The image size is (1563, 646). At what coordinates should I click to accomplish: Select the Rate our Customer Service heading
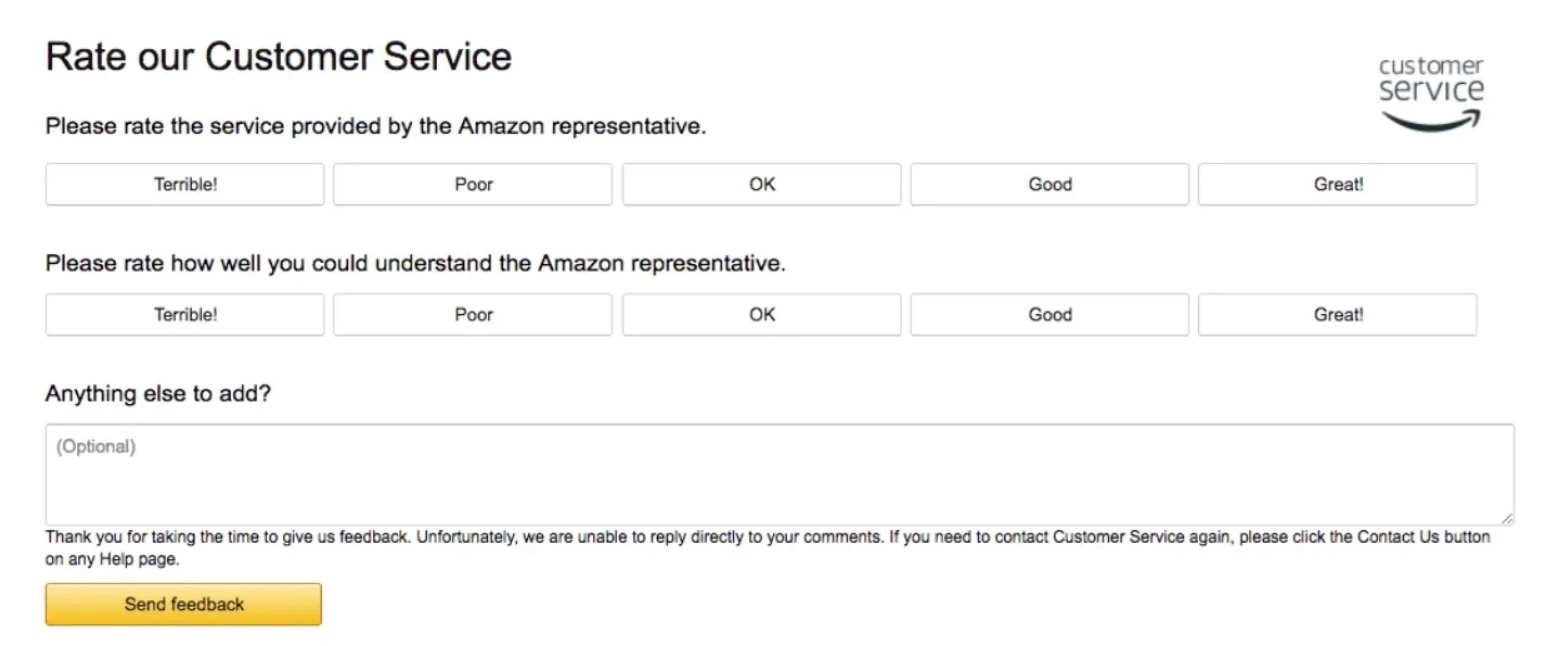(x=277, y=56)
